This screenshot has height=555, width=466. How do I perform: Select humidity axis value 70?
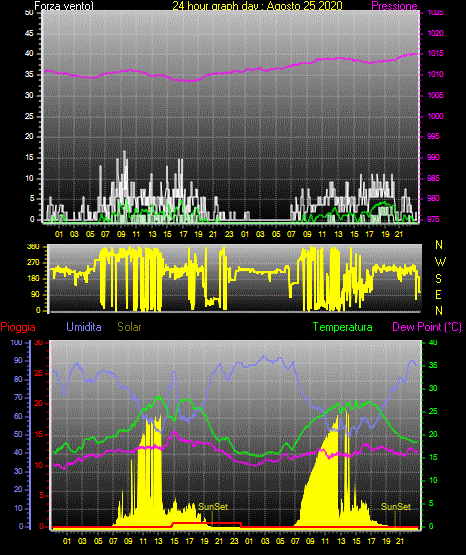pyautogui.click(x=18, y=397)
